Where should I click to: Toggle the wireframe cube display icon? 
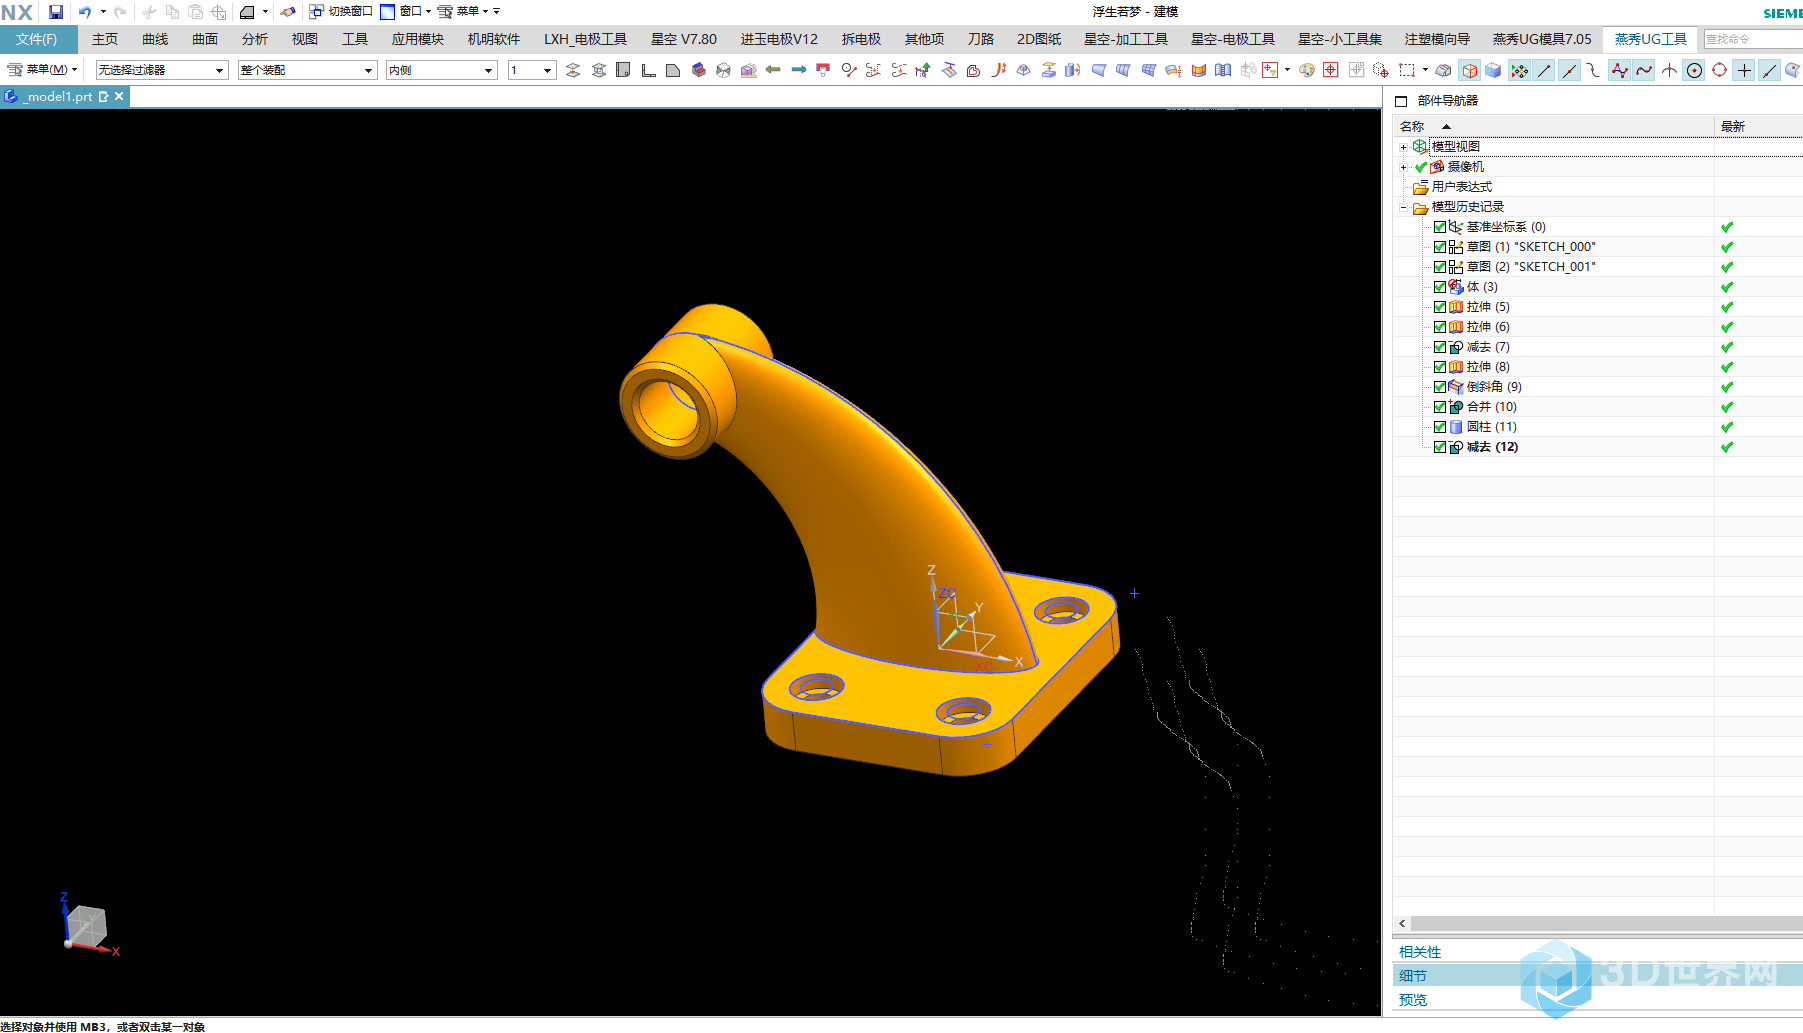pyautogui.click(x=1469, y=70)
